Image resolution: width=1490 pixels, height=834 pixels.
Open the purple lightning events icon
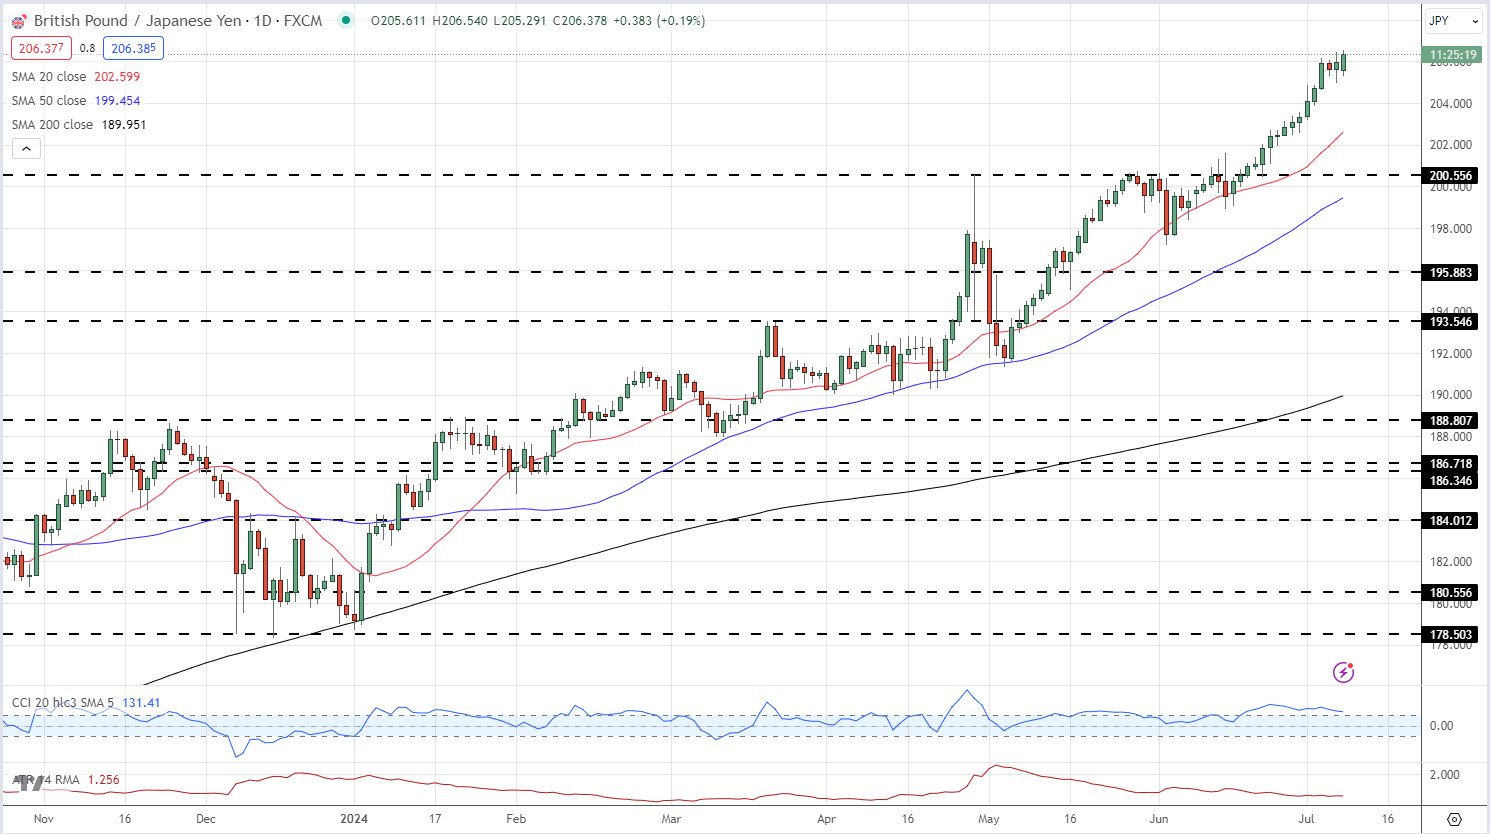click(x=1344, y=672)
